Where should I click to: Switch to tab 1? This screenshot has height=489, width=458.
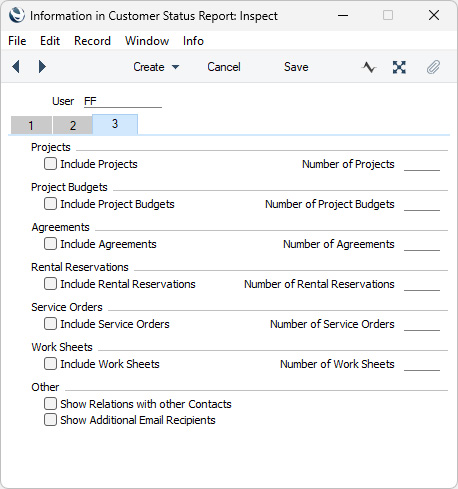coord(31,125)
